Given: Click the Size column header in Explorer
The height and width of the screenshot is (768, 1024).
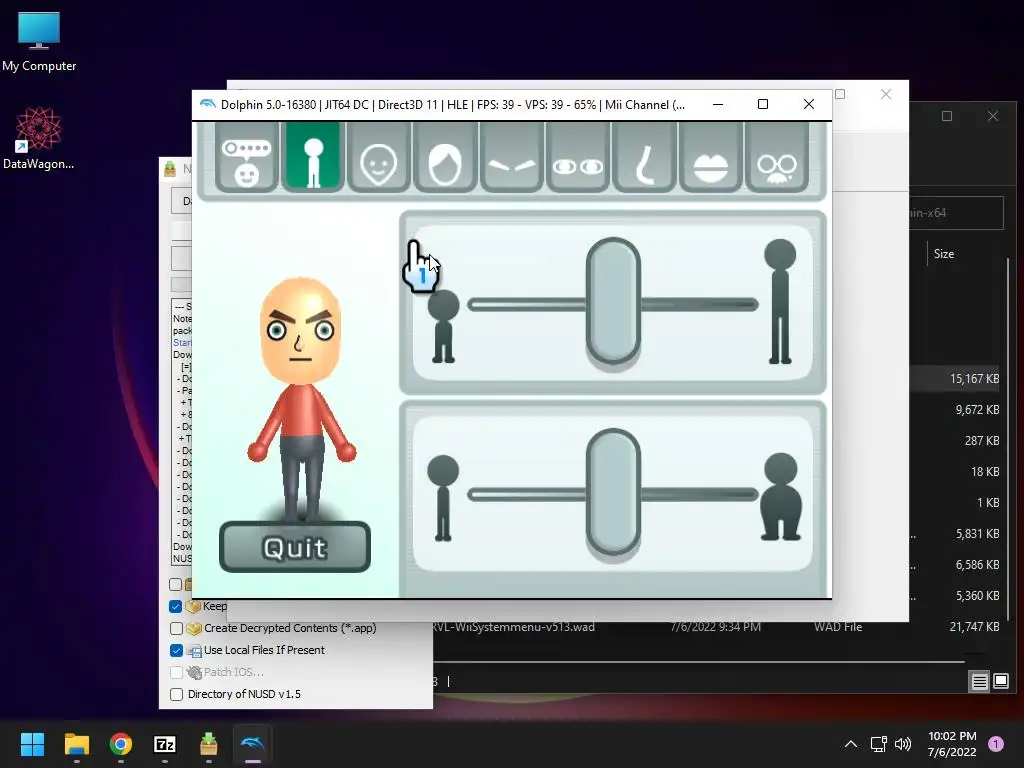Looking at the screenshot, I should pos(944,254).
